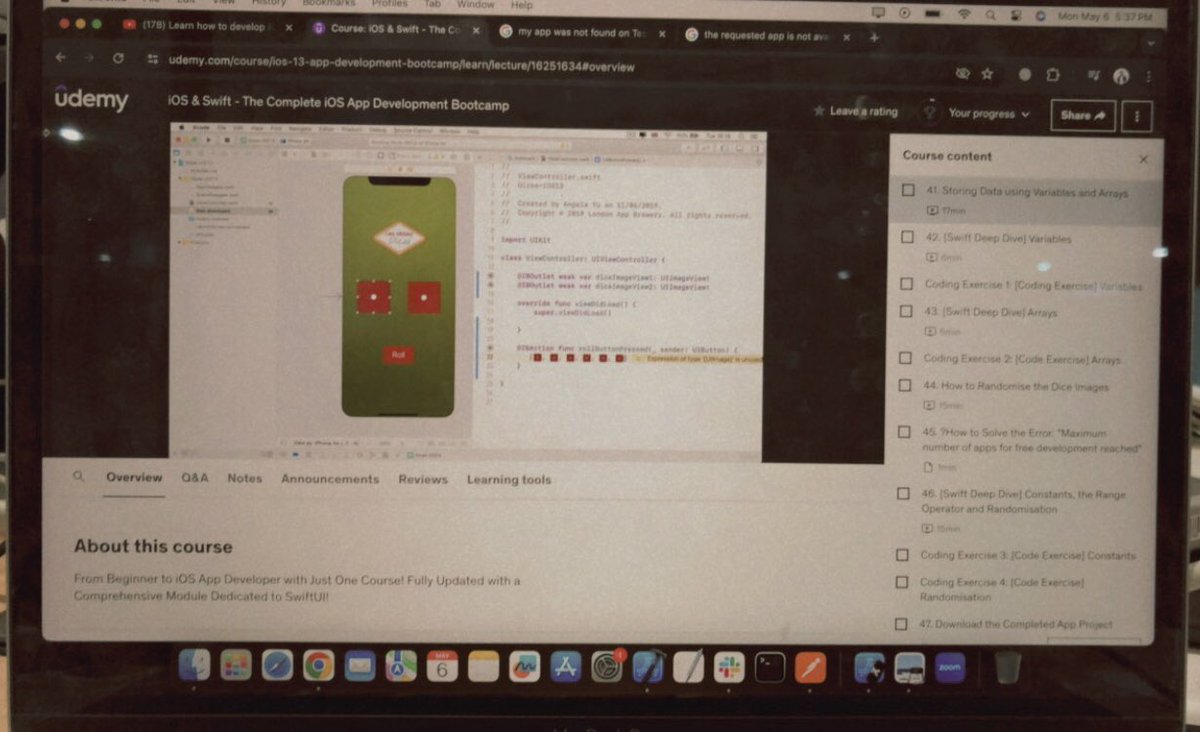This screenshot has width=1200, height=732.
Task: Switch to the Q&A tab
Action: point(194,479)
